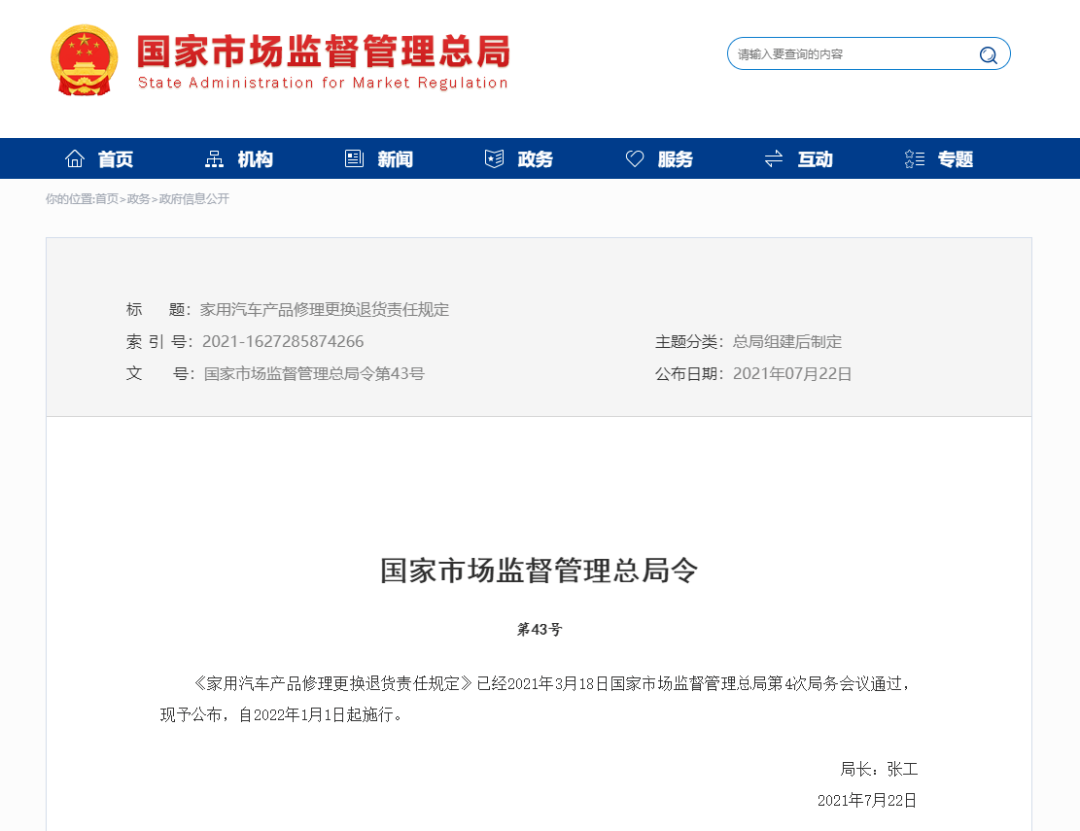Click the exchange arrows icon beside 互动
This screenshot has width=1080, height=831.
[774, 159]
